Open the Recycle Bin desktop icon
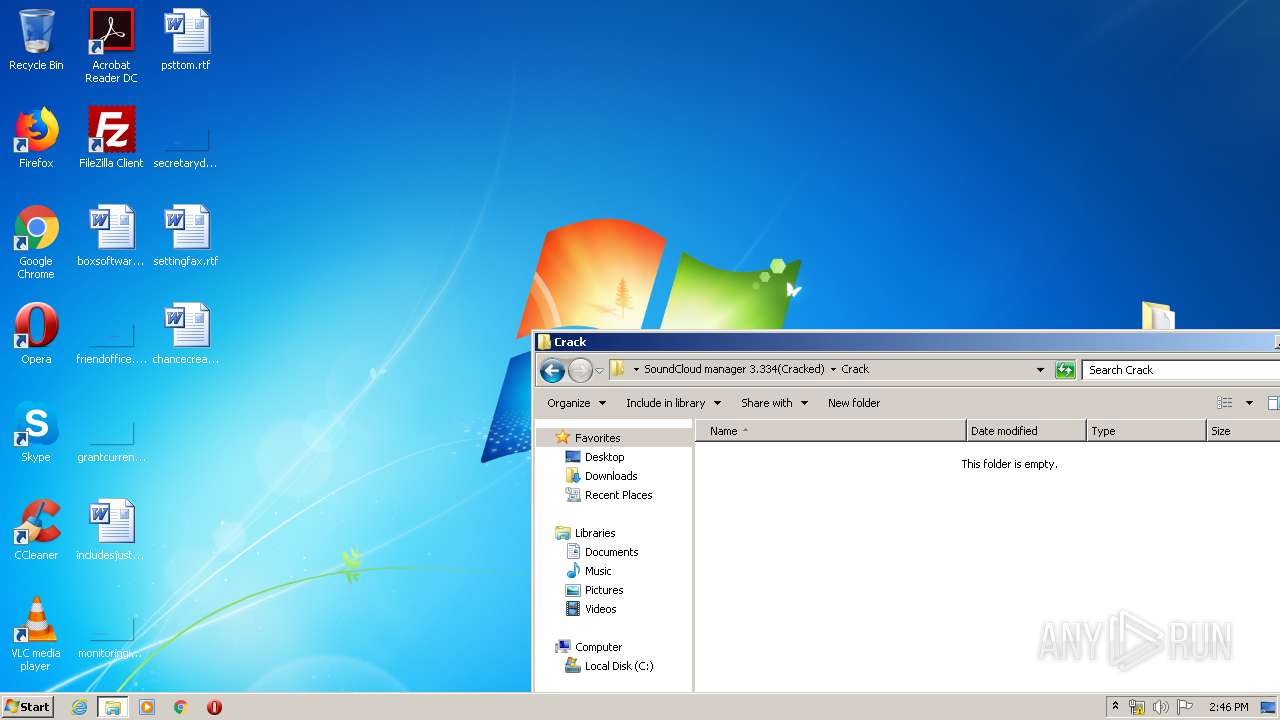 36,40
